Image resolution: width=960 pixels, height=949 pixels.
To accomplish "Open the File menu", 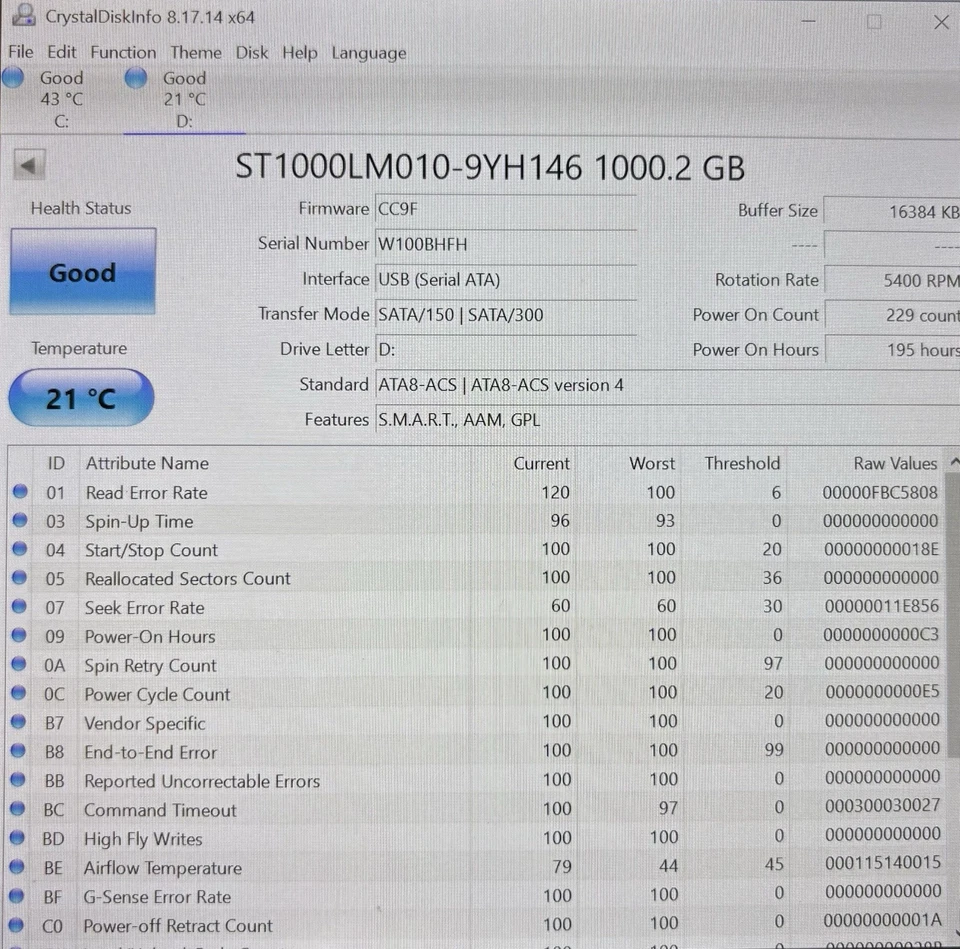I will (20, 52).
